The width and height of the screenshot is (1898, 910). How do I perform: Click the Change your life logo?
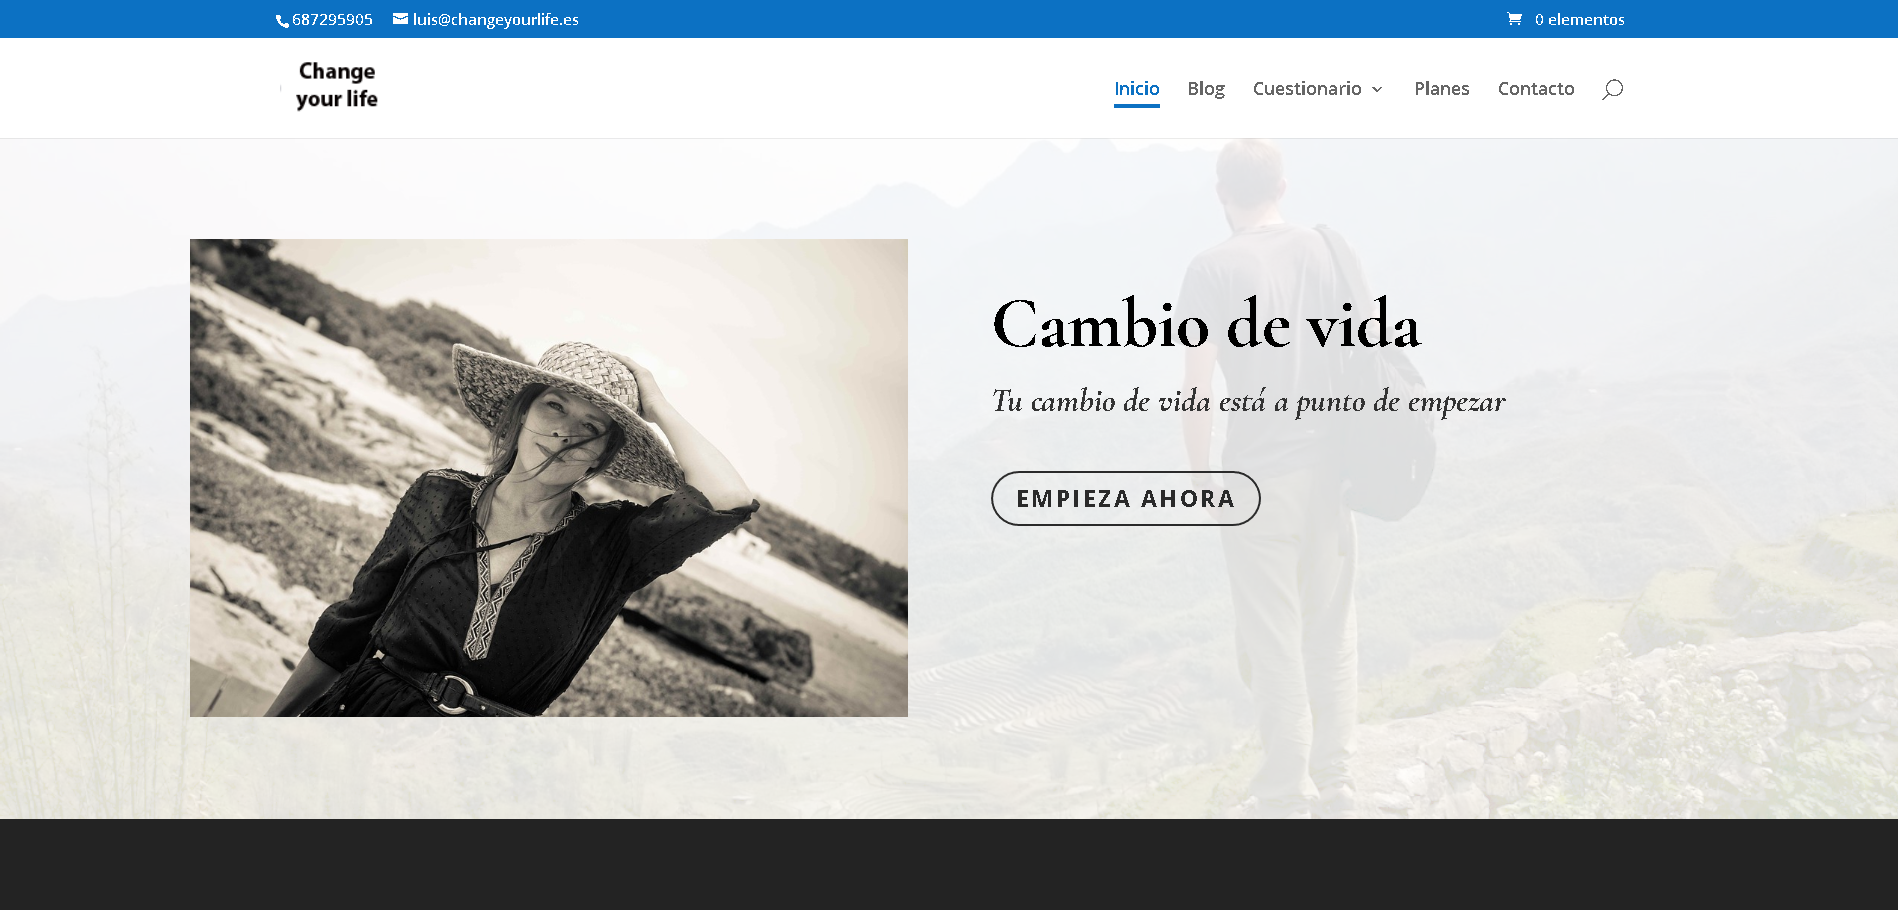[336, 85]
